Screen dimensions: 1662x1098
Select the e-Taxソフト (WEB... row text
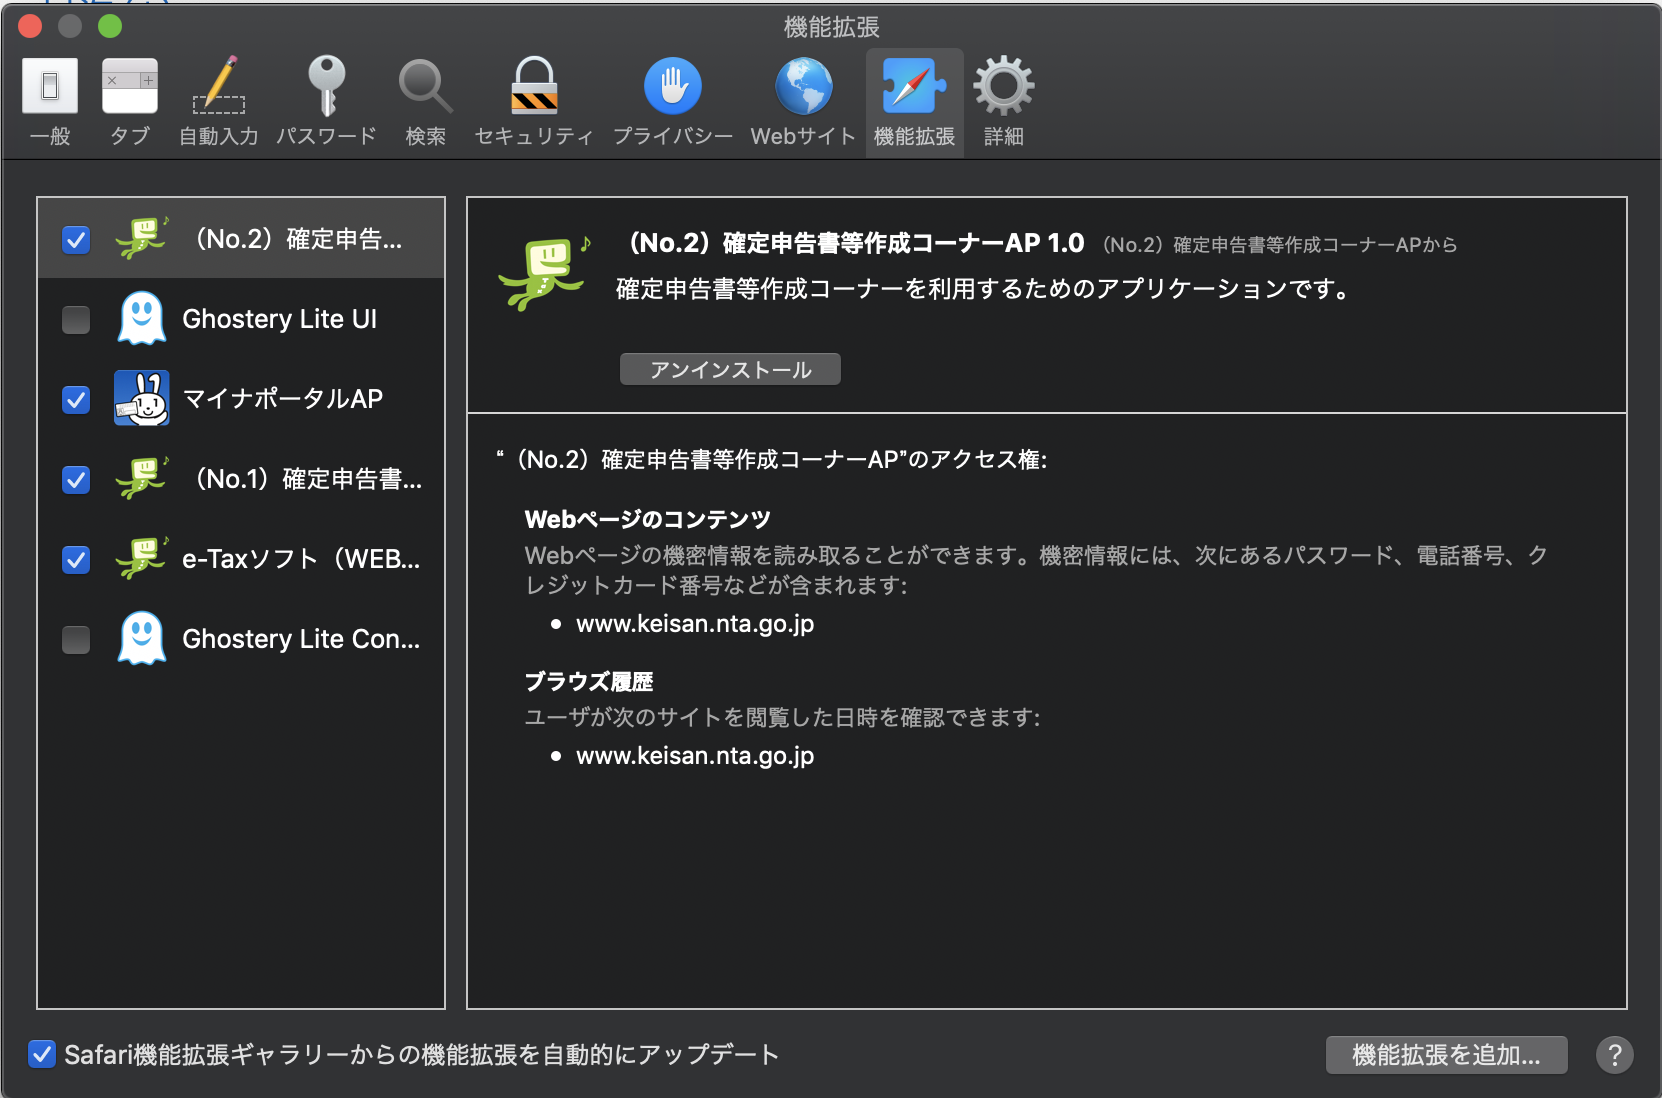point(301,559)
